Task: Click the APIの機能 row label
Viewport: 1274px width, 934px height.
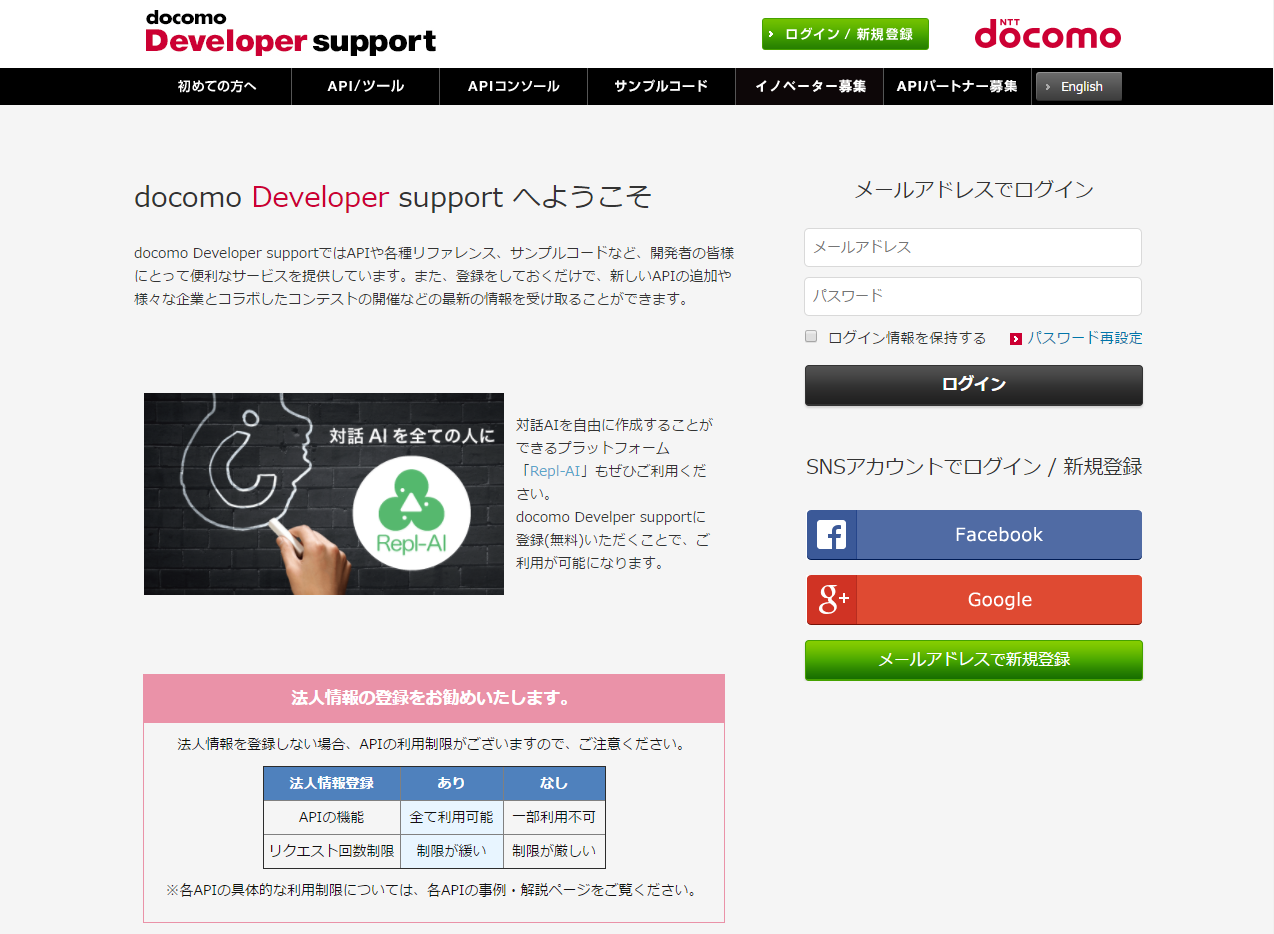Action: pyautogui.click(x=332, y=817)
